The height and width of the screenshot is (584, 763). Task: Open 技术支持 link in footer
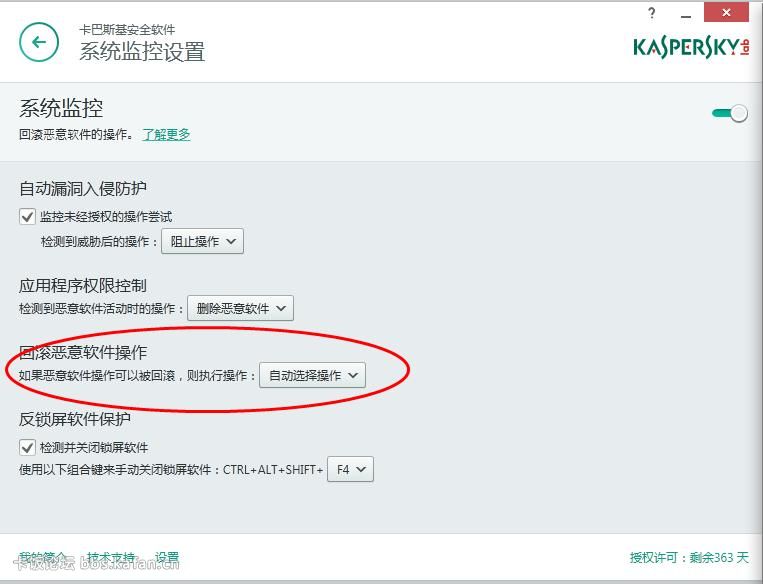pyautogui.click(x=111, y=558)
